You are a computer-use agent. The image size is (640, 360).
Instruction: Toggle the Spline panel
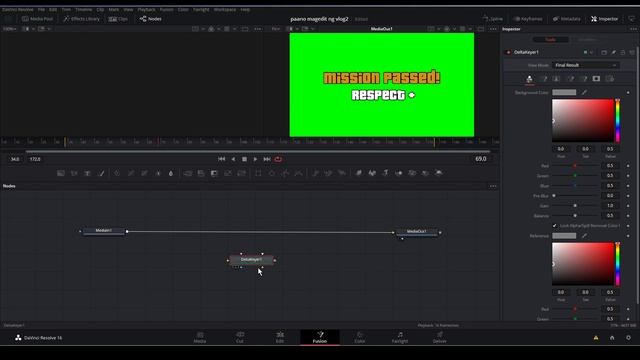[493, 19]
